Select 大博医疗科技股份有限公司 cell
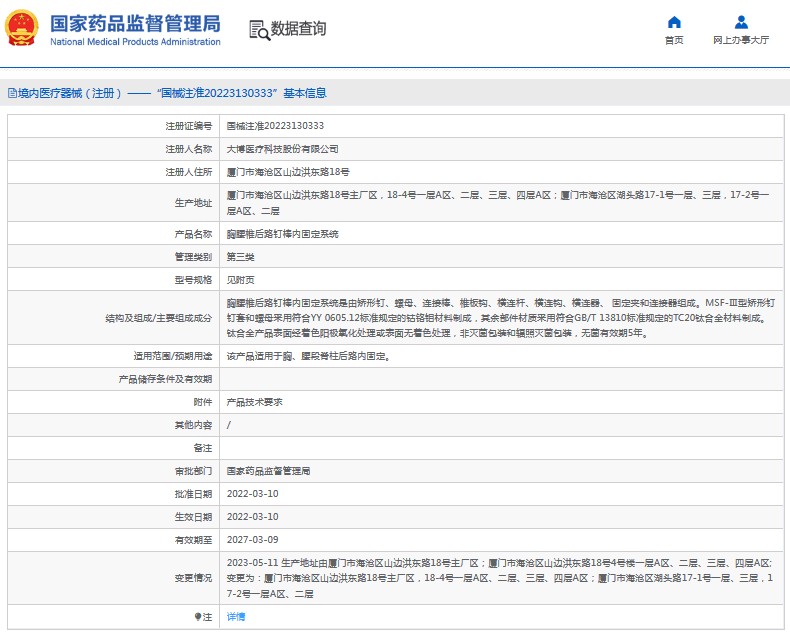 [x=282, y=149]
